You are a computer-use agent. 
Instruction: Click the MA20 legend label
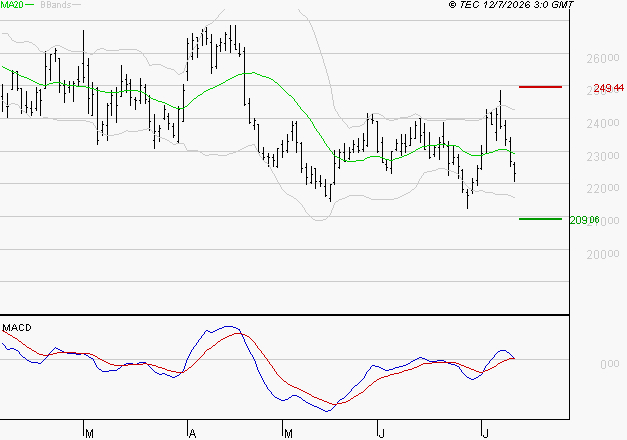[x=12, y=5]
